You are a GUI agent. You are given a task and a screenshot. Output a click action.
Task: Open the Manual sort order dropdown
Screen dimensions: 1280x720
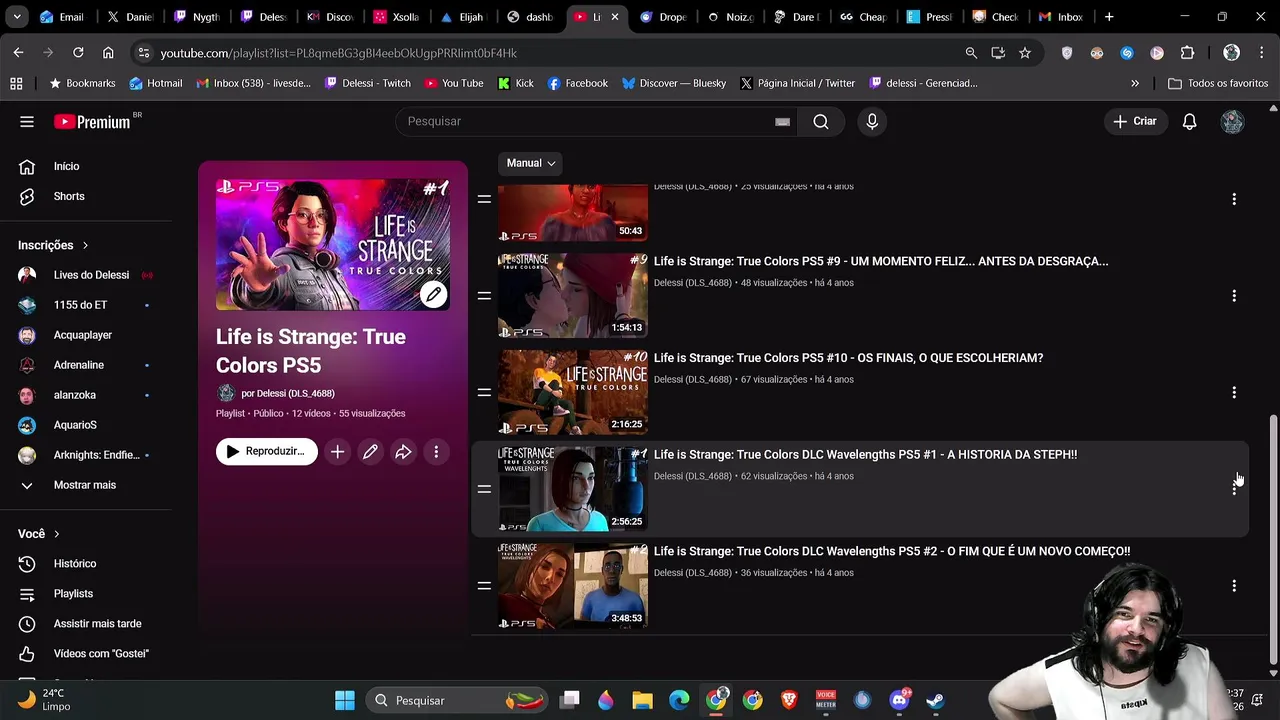pos(531,163)
